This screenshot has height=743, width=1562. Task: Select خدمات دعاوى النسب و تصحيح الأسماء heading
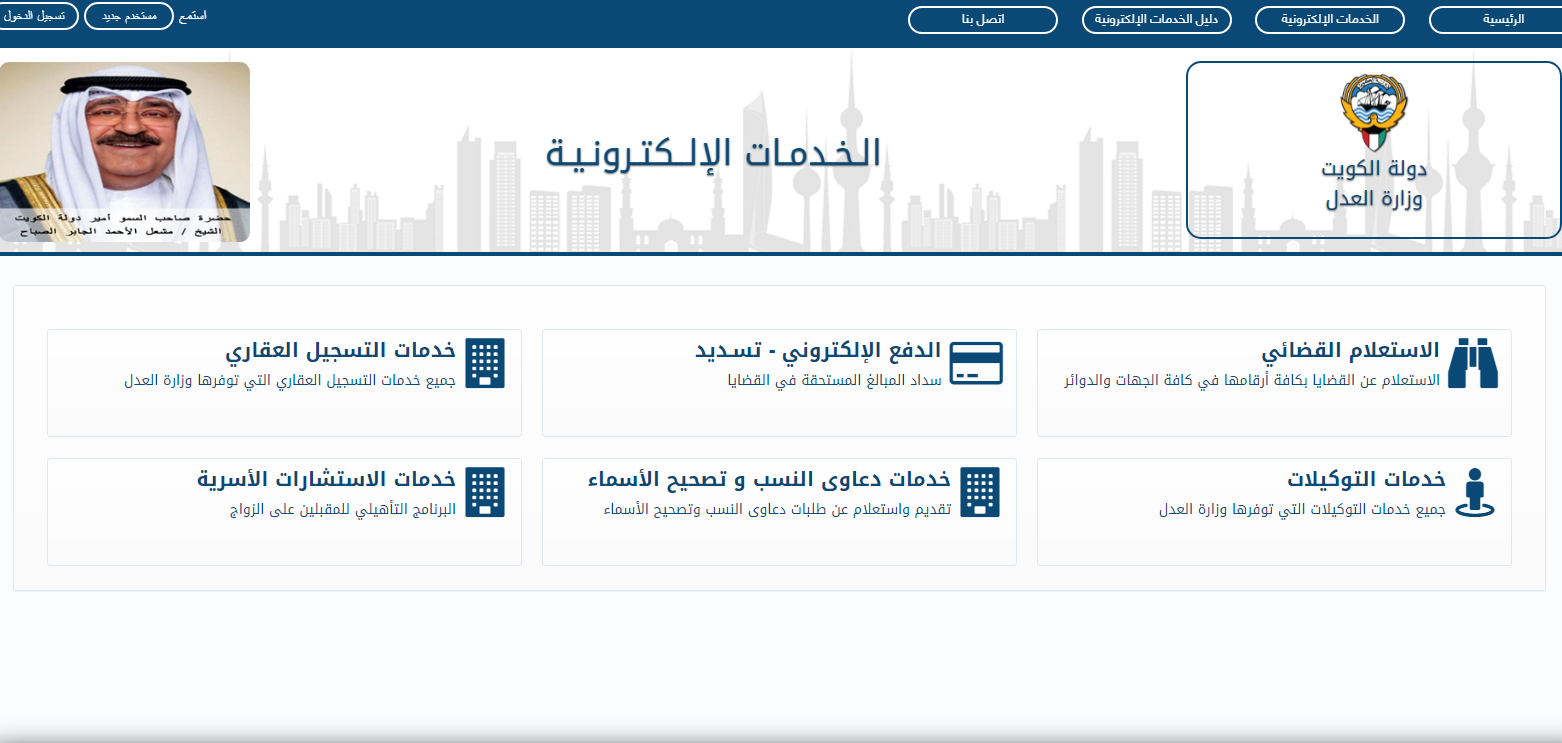[764, 479]
